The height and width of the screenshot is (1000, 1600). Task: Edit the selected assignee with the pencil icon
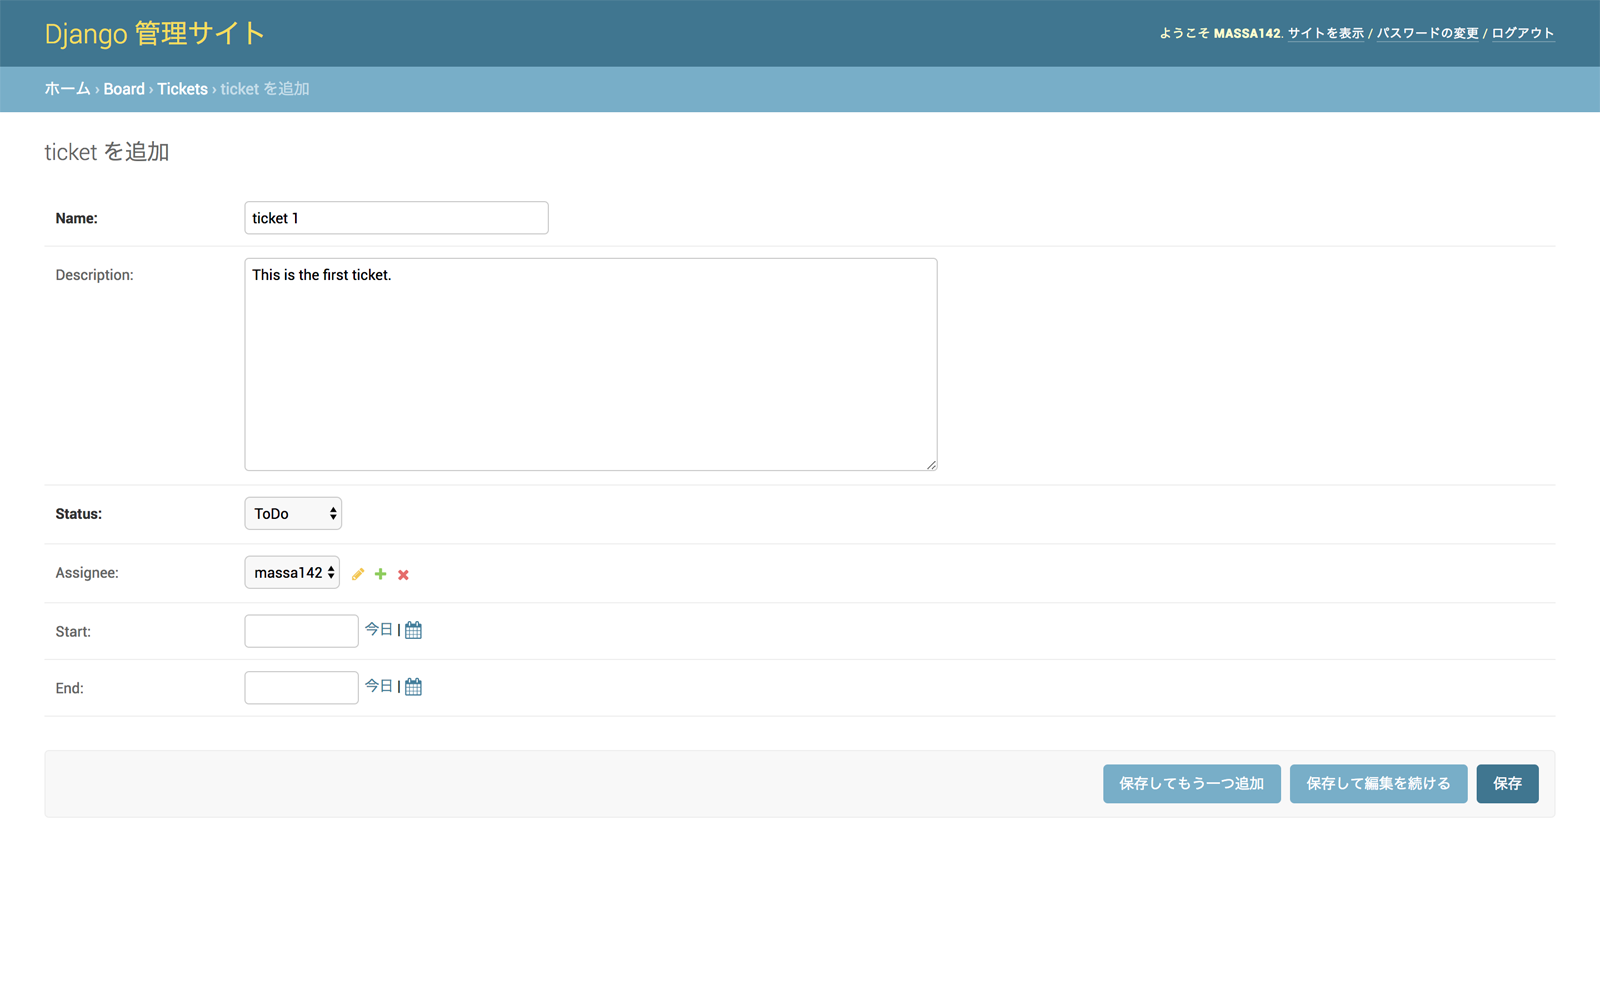(358, 574)
